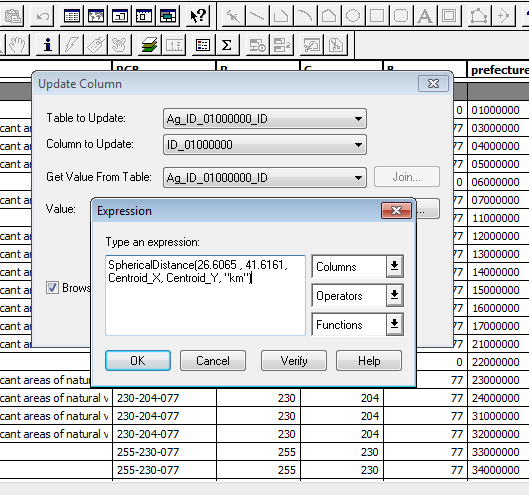Screen dimensions: 529x495
Task: Open the Get Value From Table dropdown
Action: [x=265, y=177]
